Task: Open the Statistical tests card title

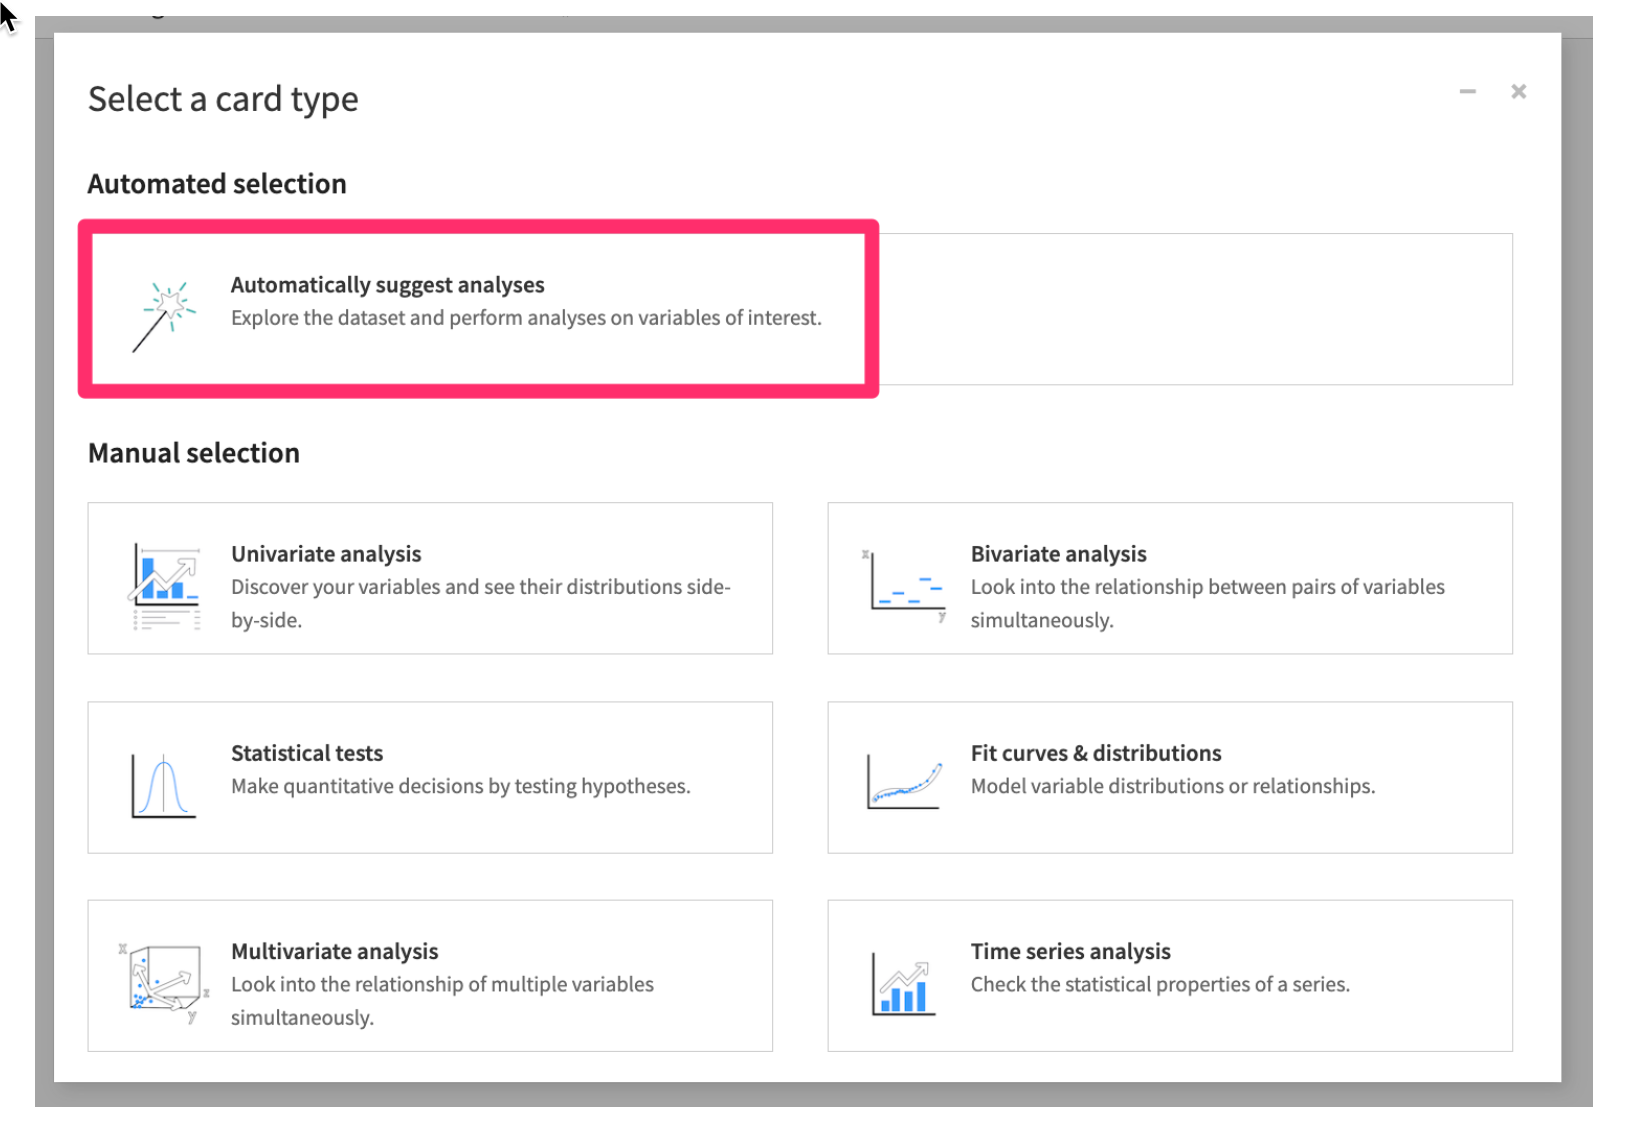Action: coord(307,753)
